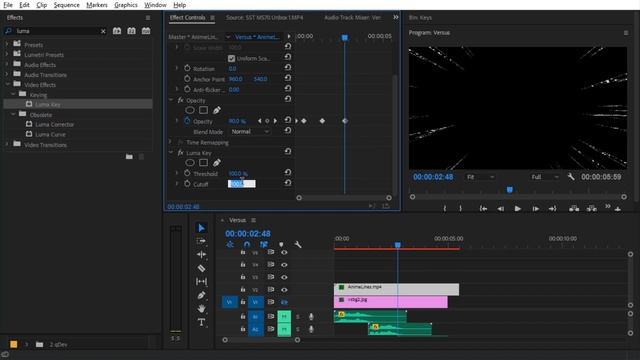Select the Hand tool

201,309
